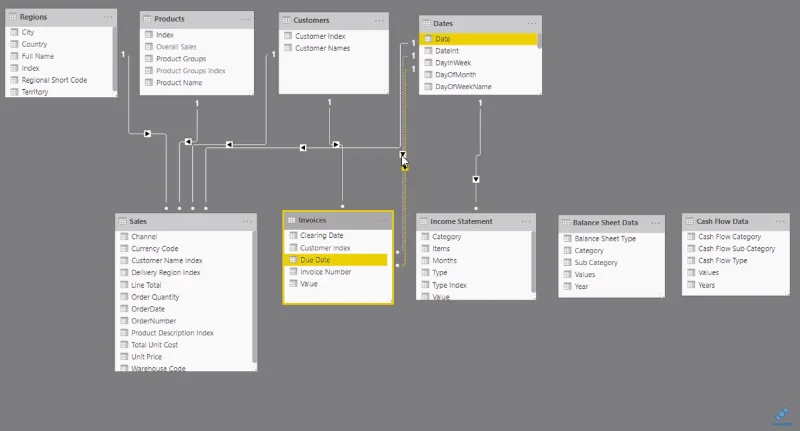
Task: Select the Products to Sales relationship arrow
Action: 188,142
